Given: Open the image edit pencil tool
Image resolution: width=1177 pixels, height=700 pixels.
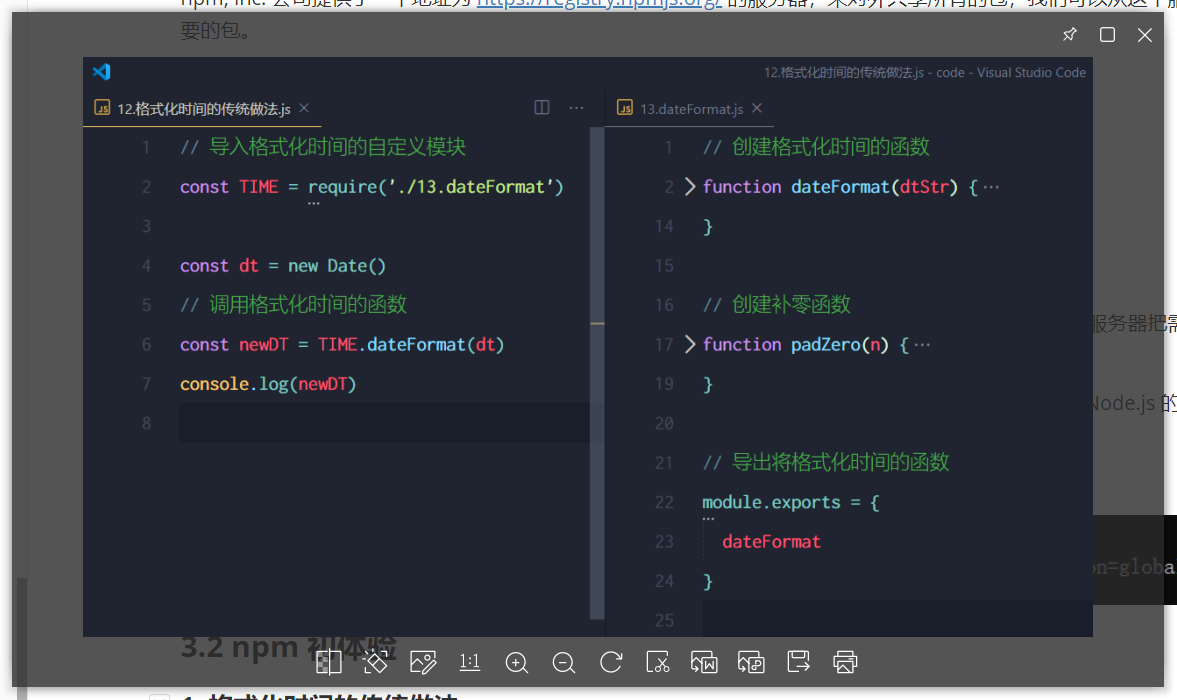Looking at the screenshot, I should (423, 662).
